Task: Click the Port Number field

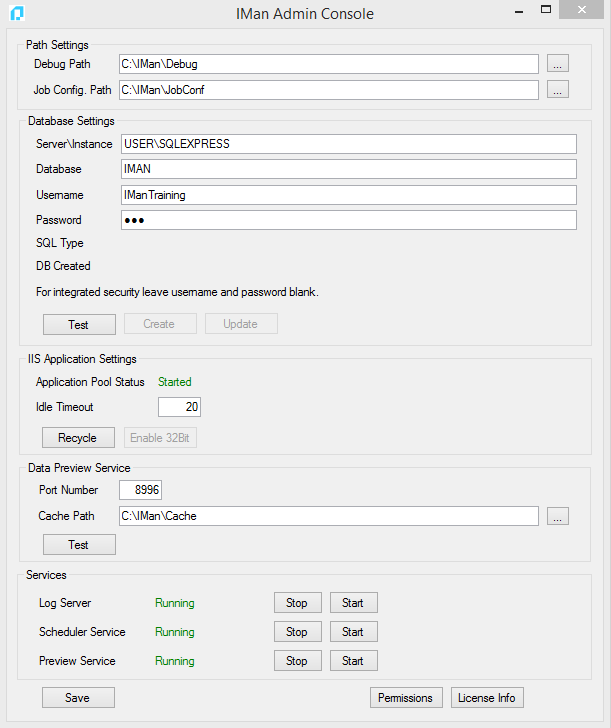Action: pyautogui.click(x=140, y=490)
